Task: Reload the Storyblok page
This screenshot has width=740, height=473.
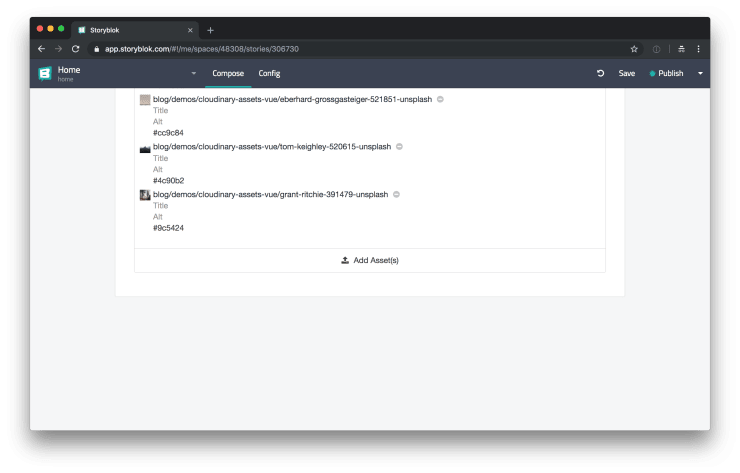Action: [x=76, y=49]
